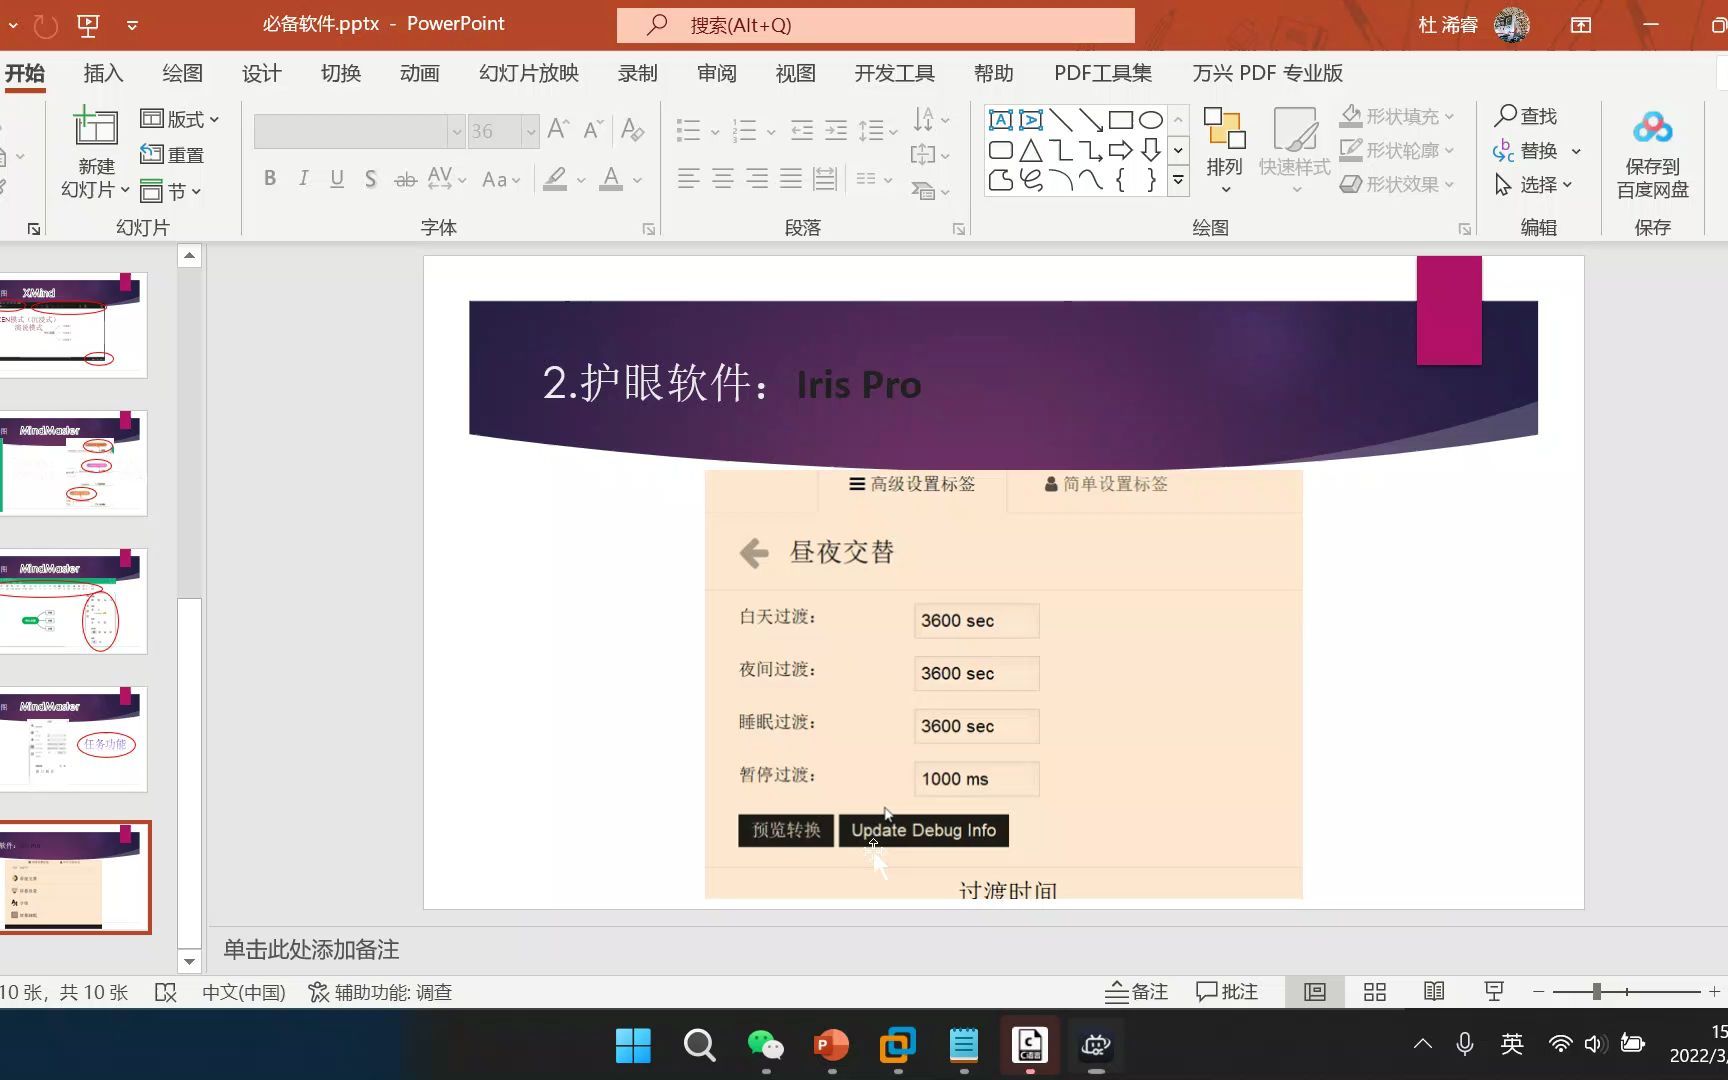Apply font color A

tap(611, 179)
